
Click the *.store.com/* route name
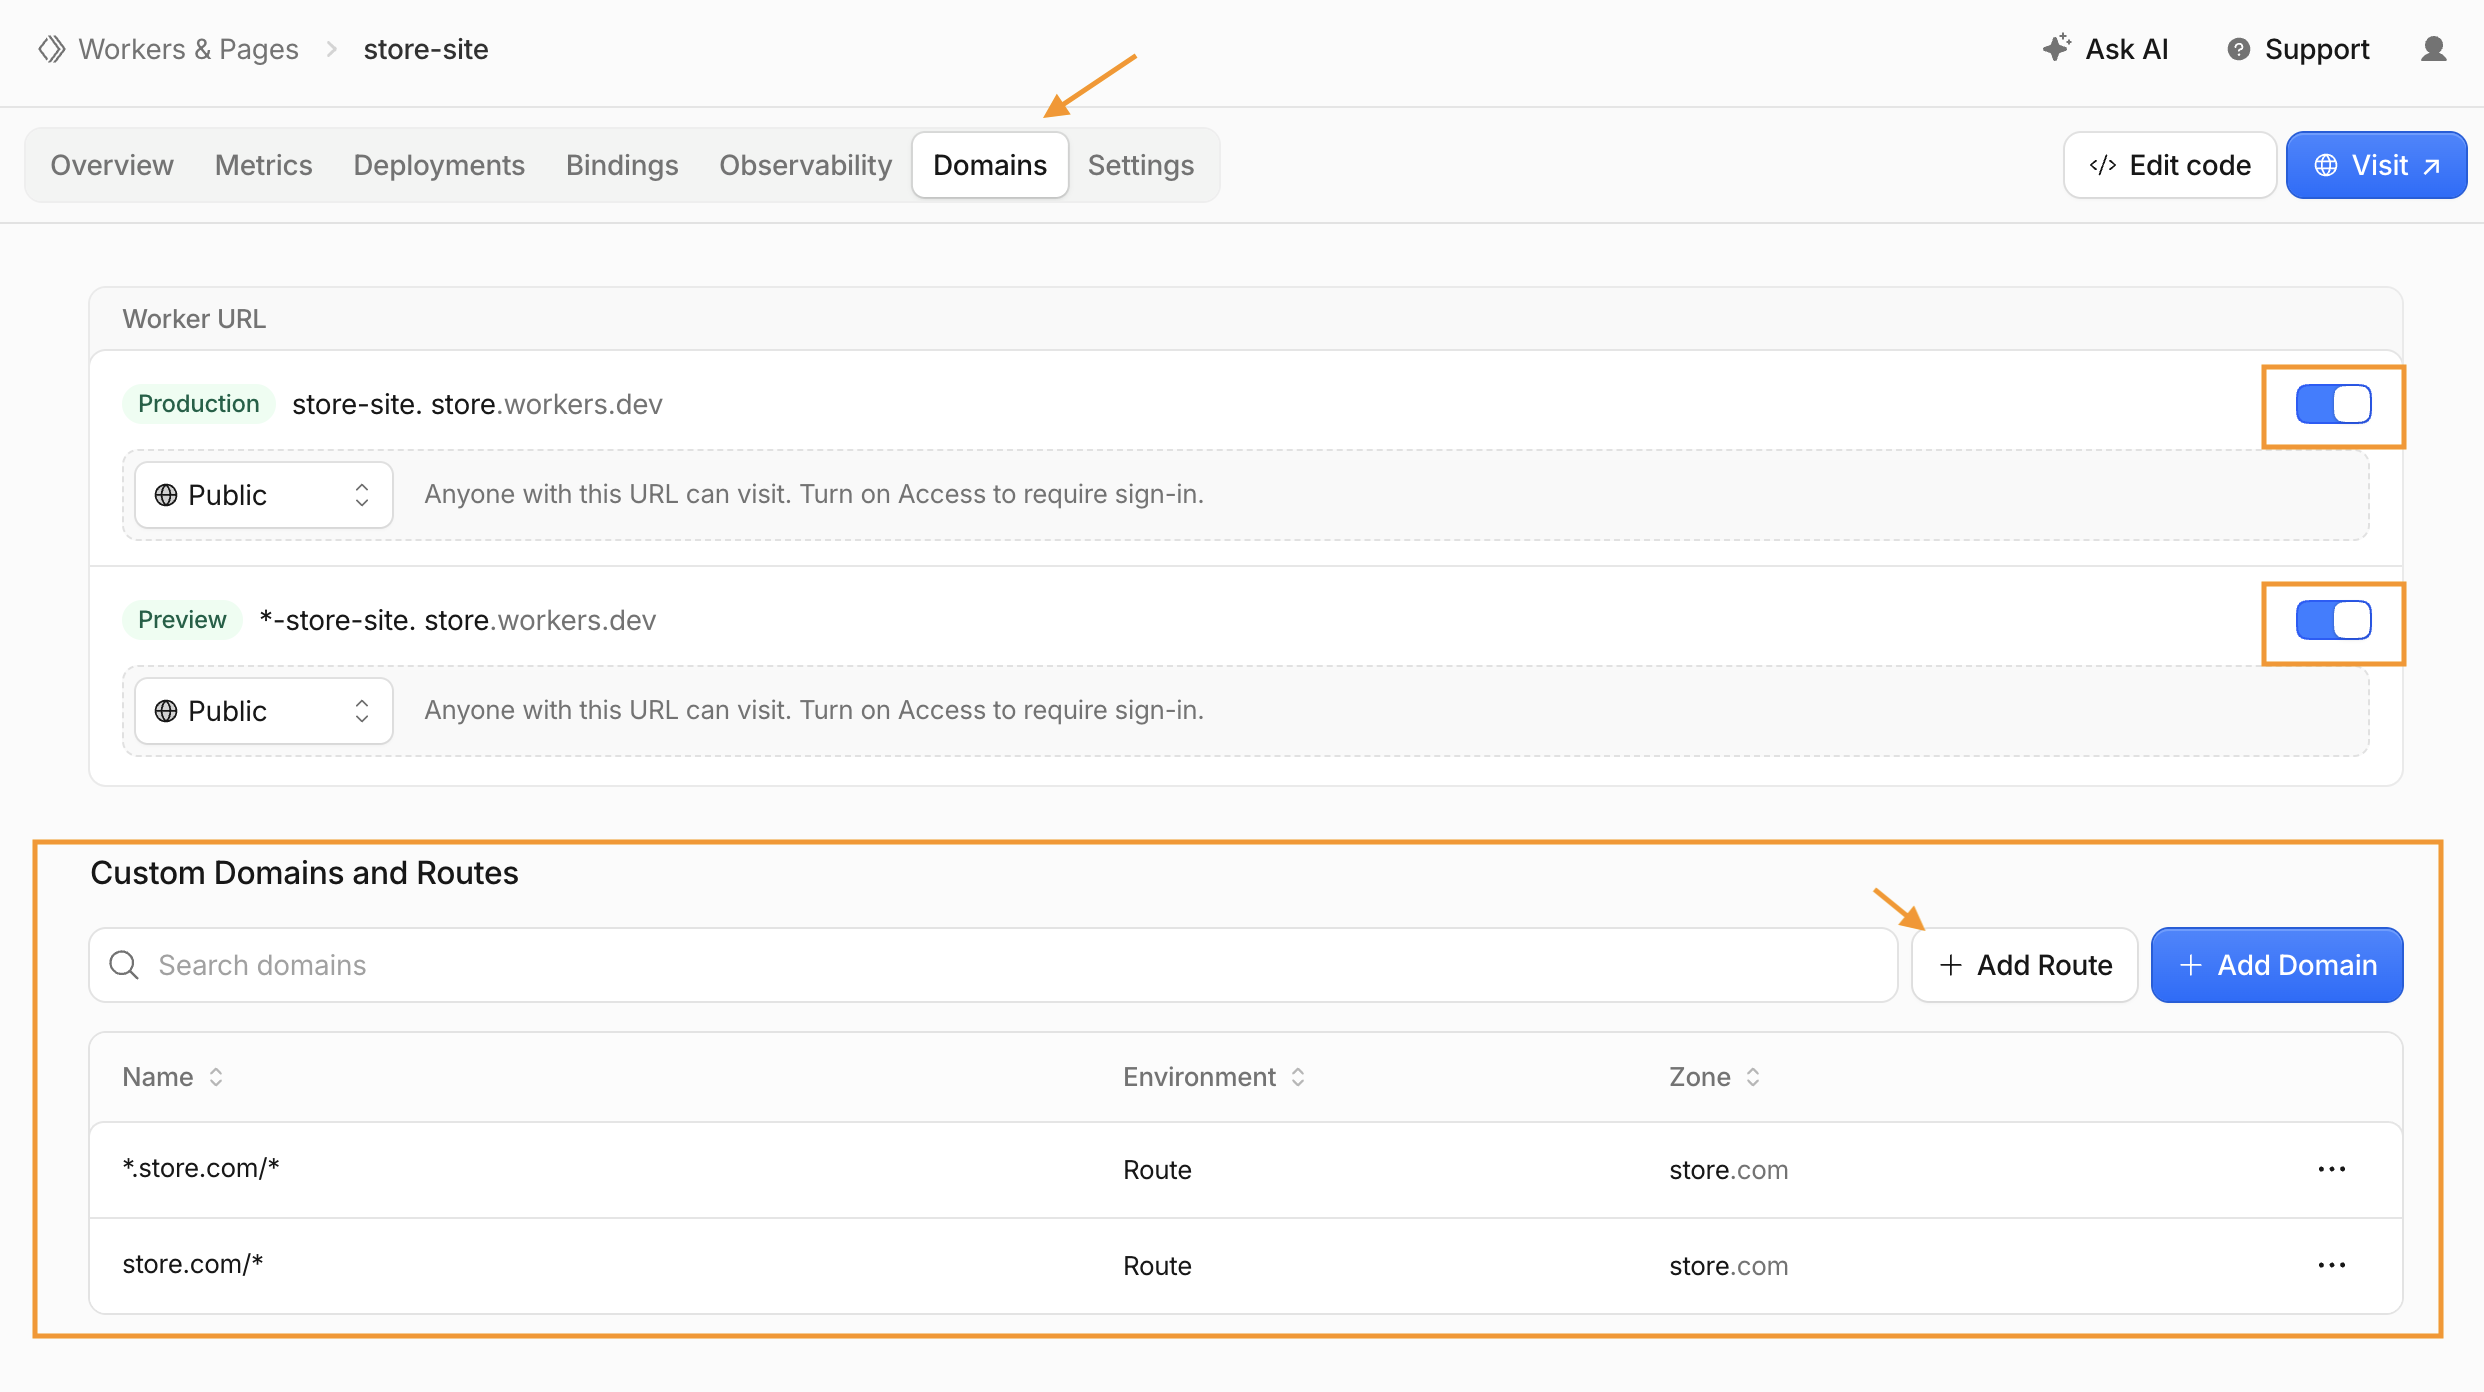(x=201, y=1168)
